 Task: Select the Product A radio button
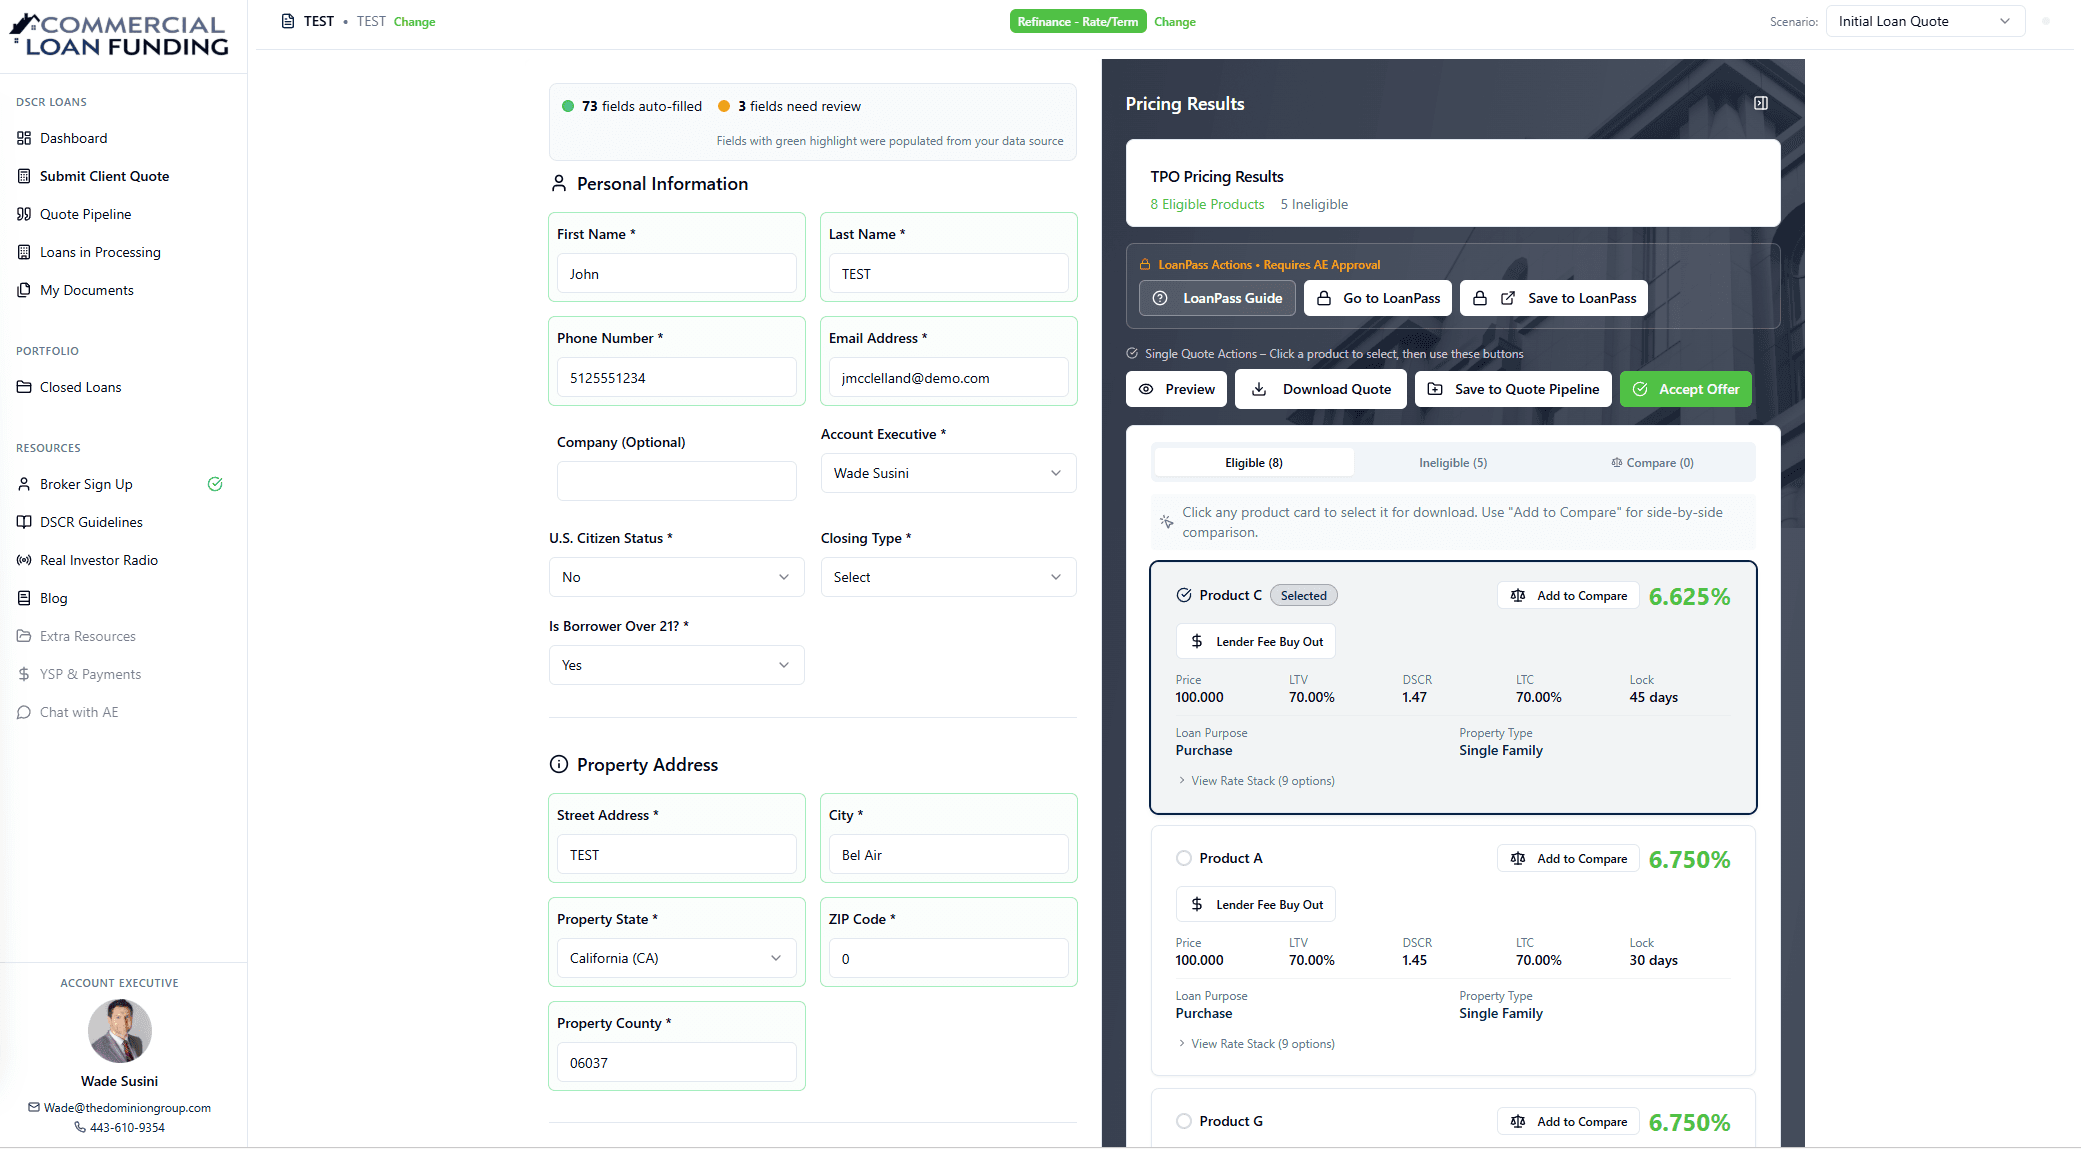click(1184, 858)
